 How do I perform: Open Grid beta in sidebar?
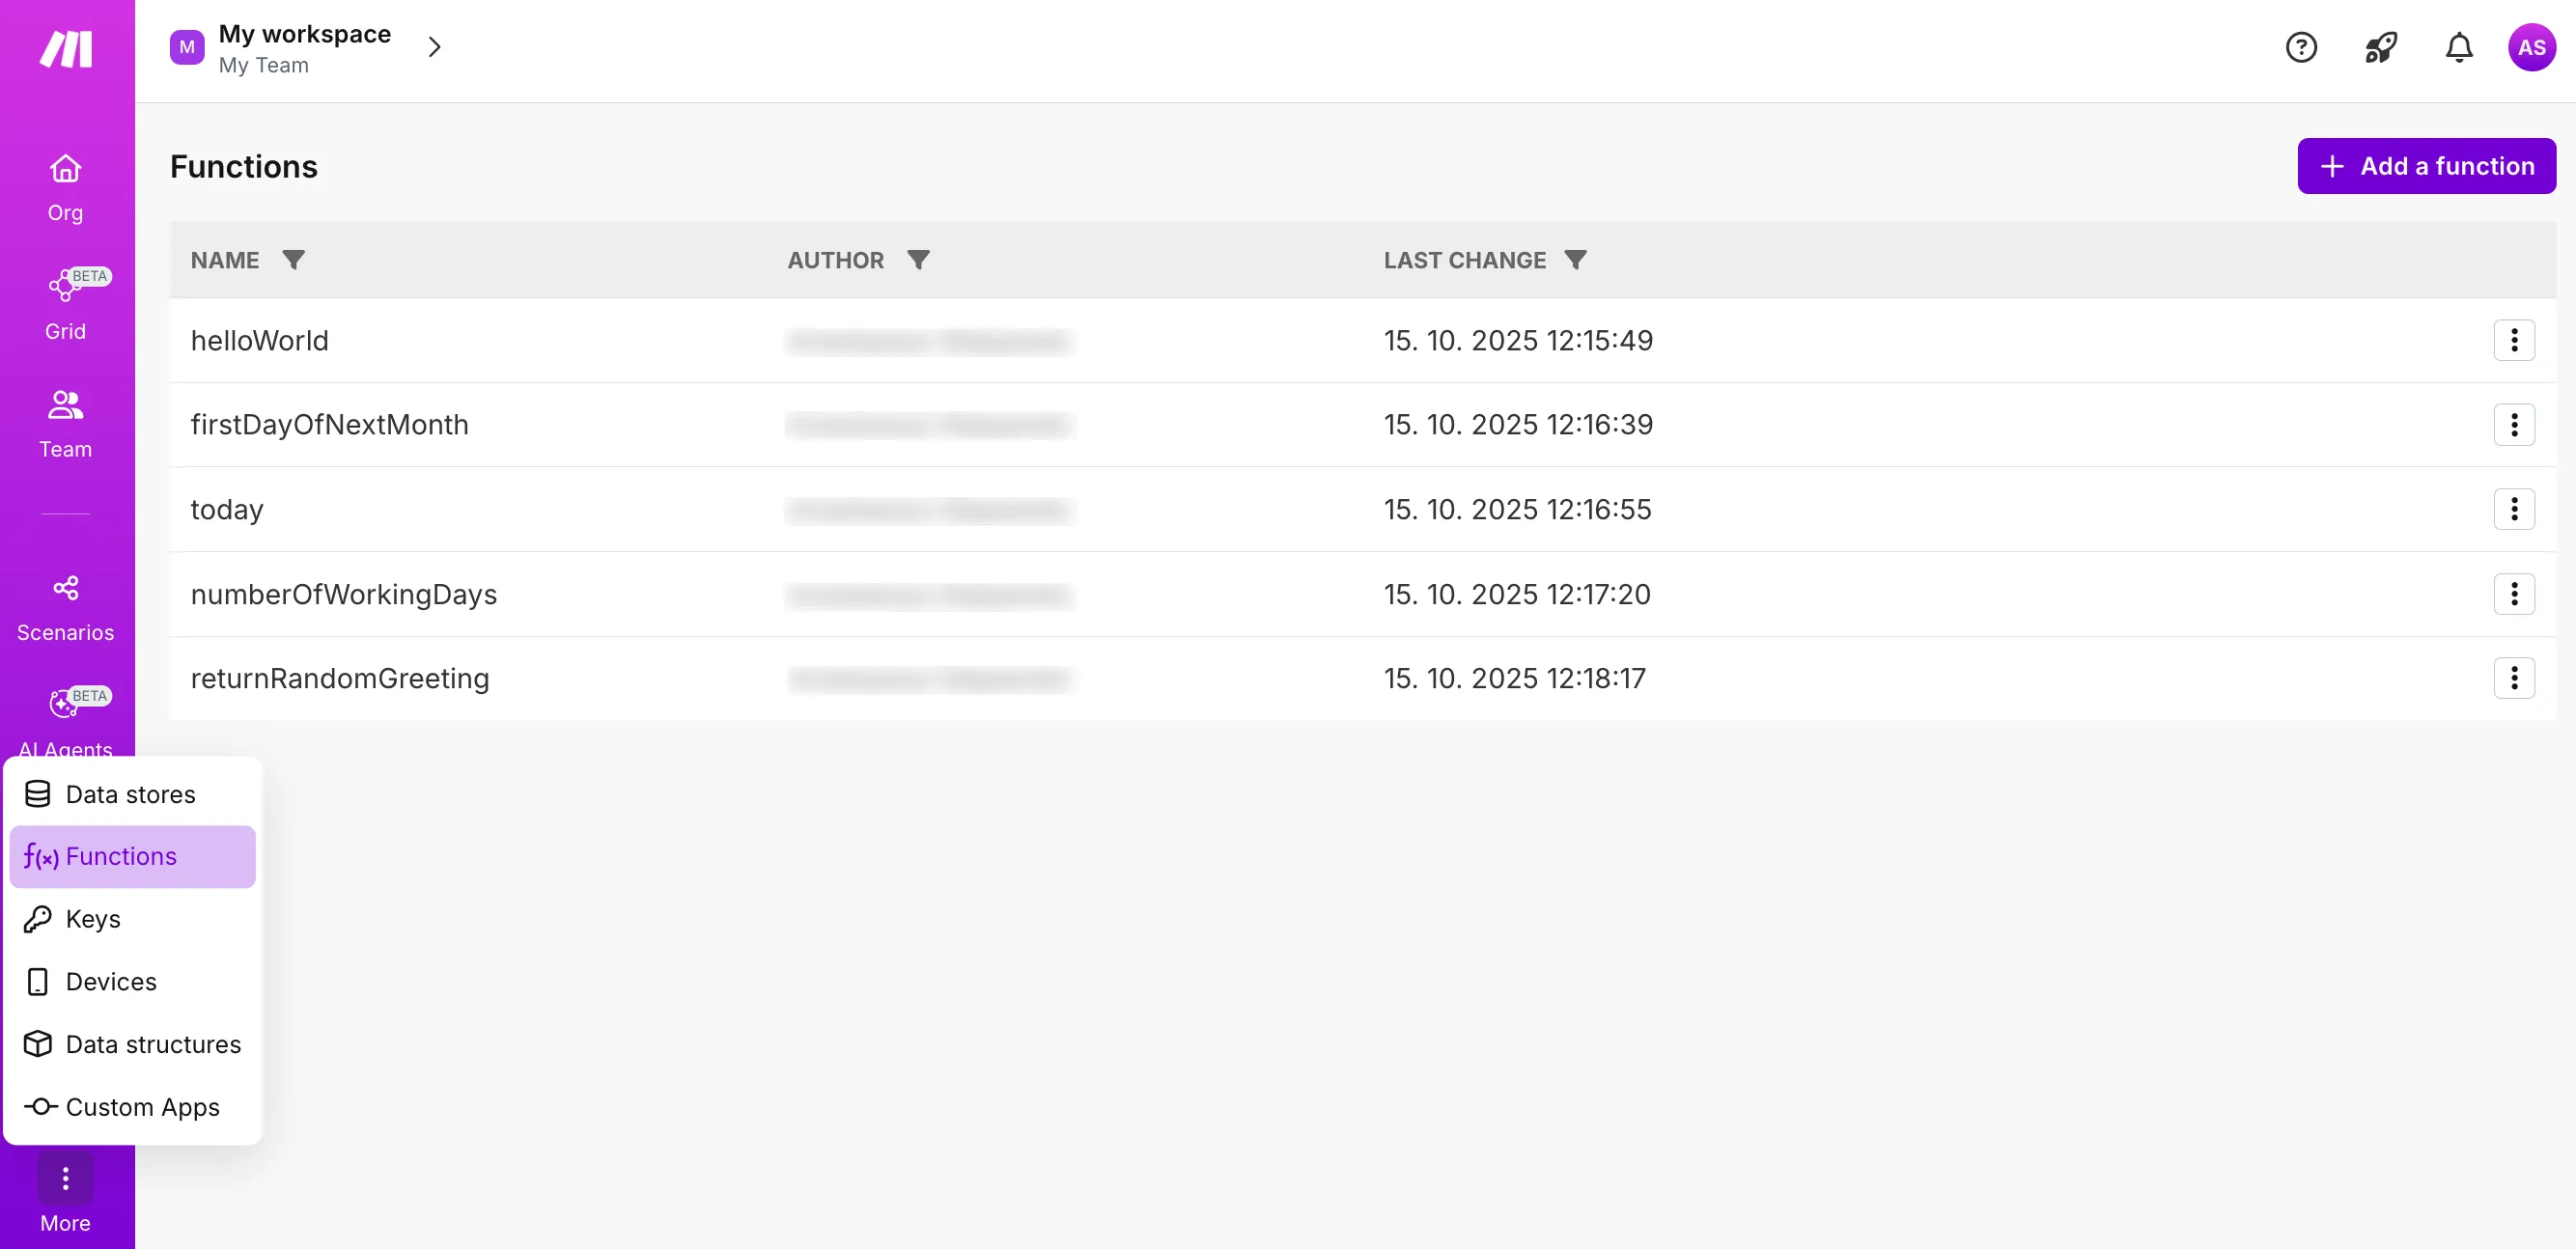click(x=65, y=304)
